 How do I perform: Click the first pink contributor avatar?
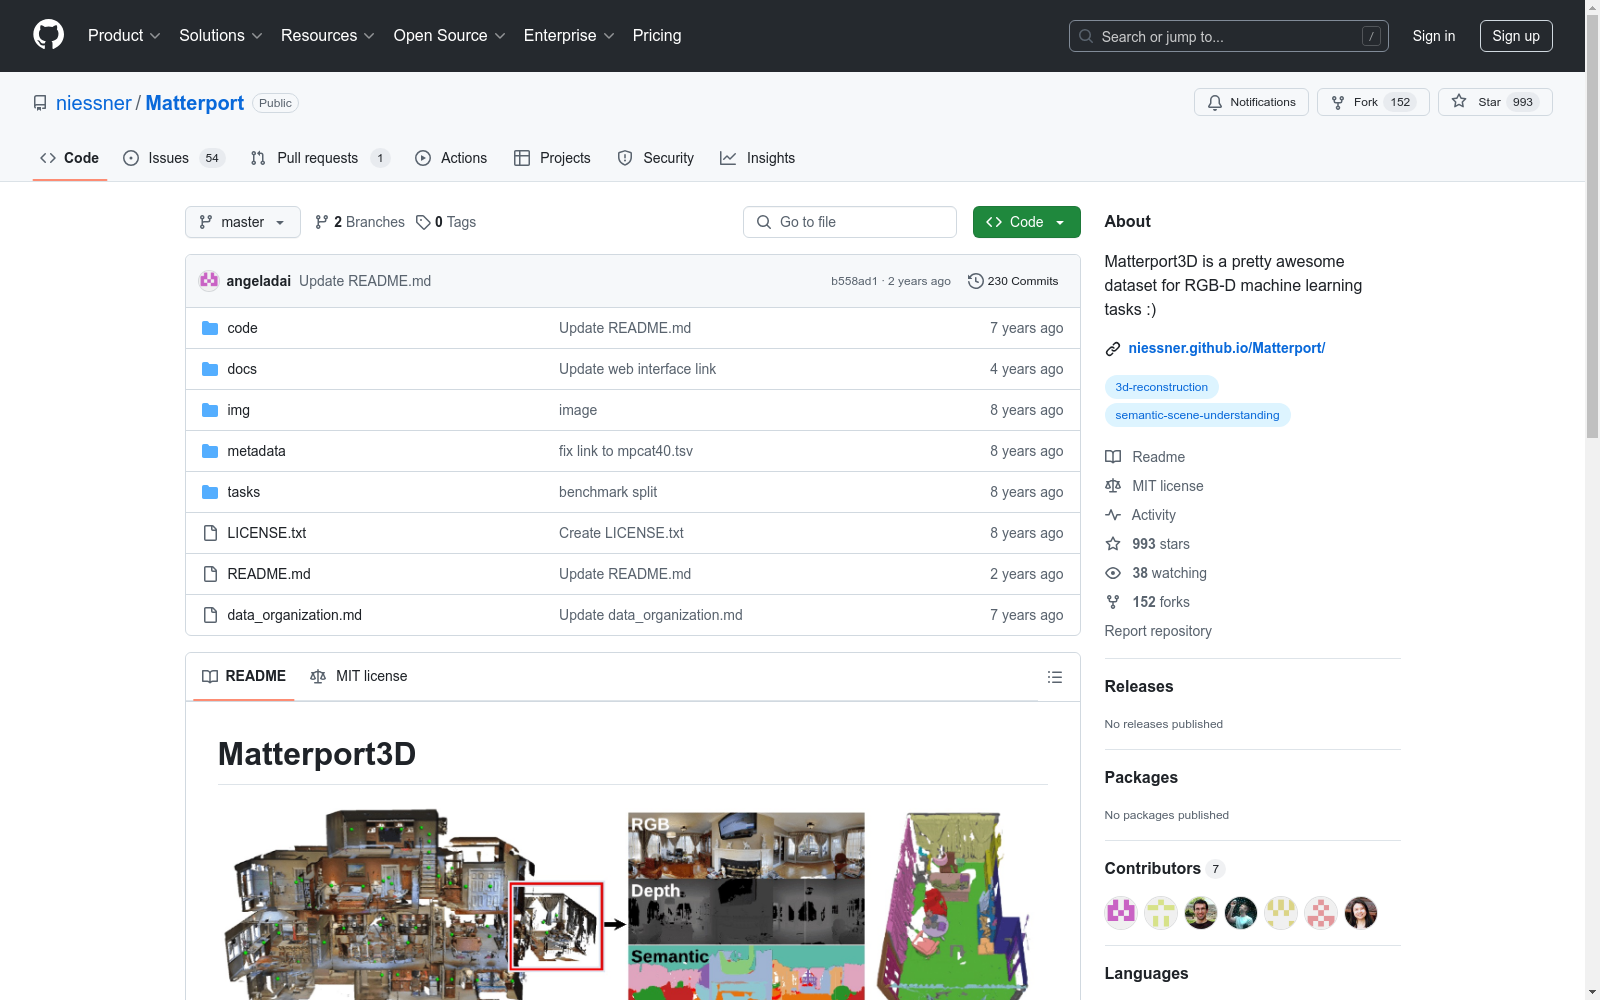point(1121,912)
